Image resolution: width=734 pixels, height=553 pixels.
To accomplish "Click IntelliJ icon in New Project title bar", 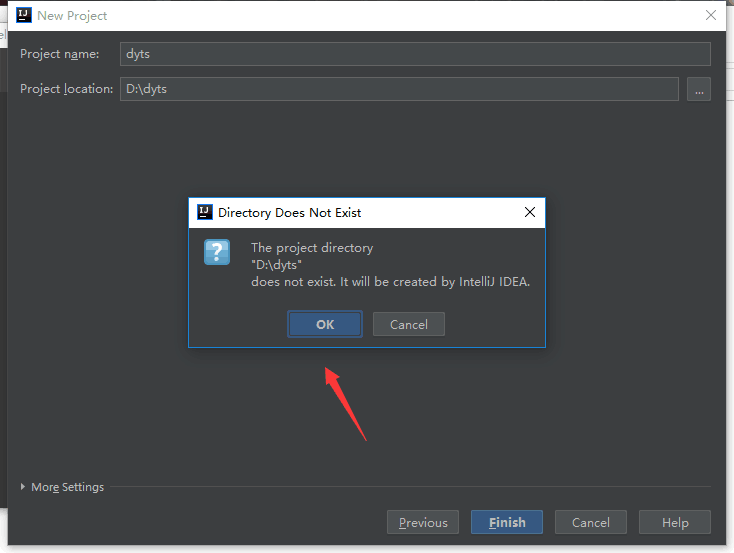I will (24, 15).
